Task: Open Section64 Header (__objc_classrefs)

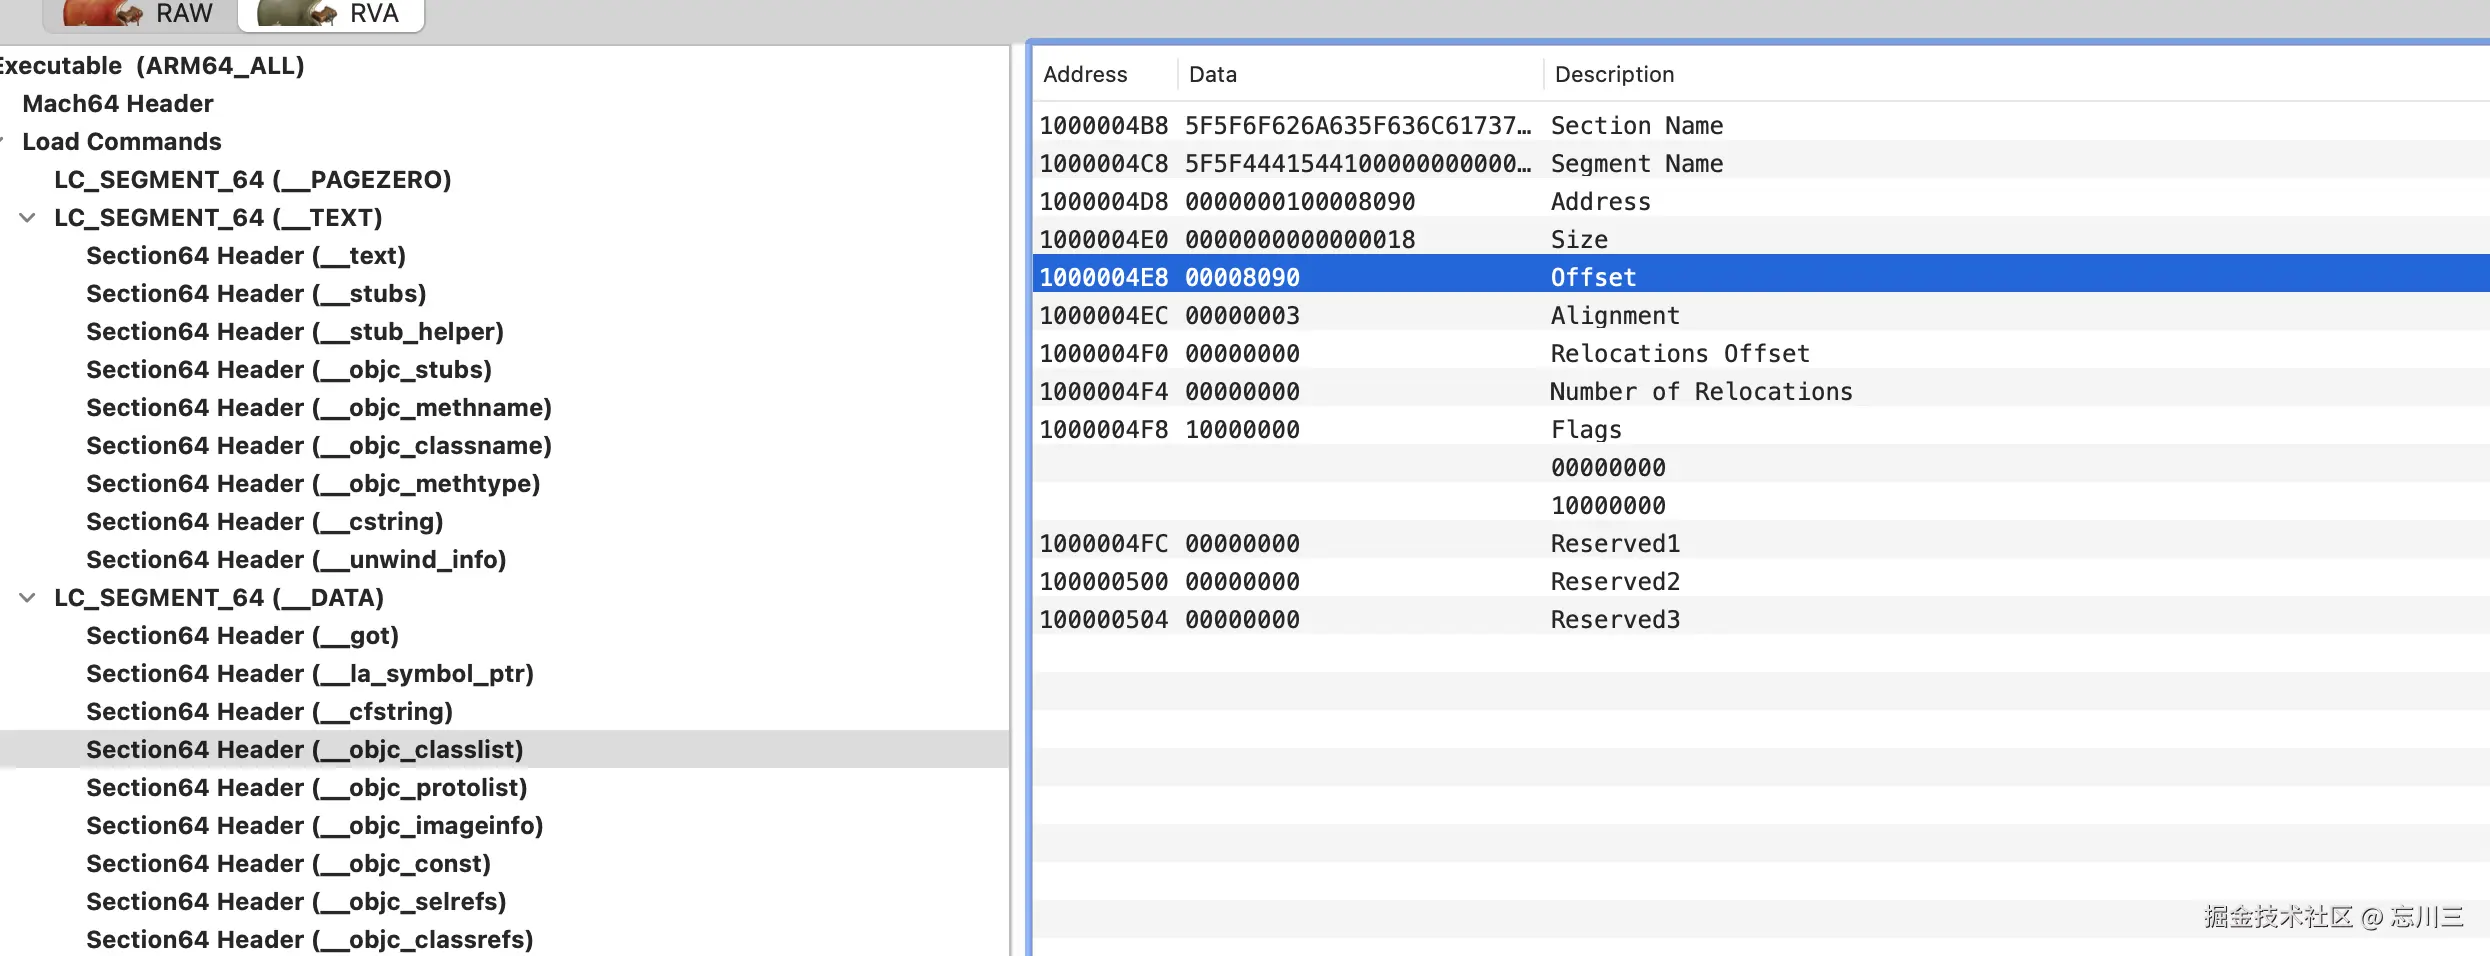Action: tap(310, 939)
